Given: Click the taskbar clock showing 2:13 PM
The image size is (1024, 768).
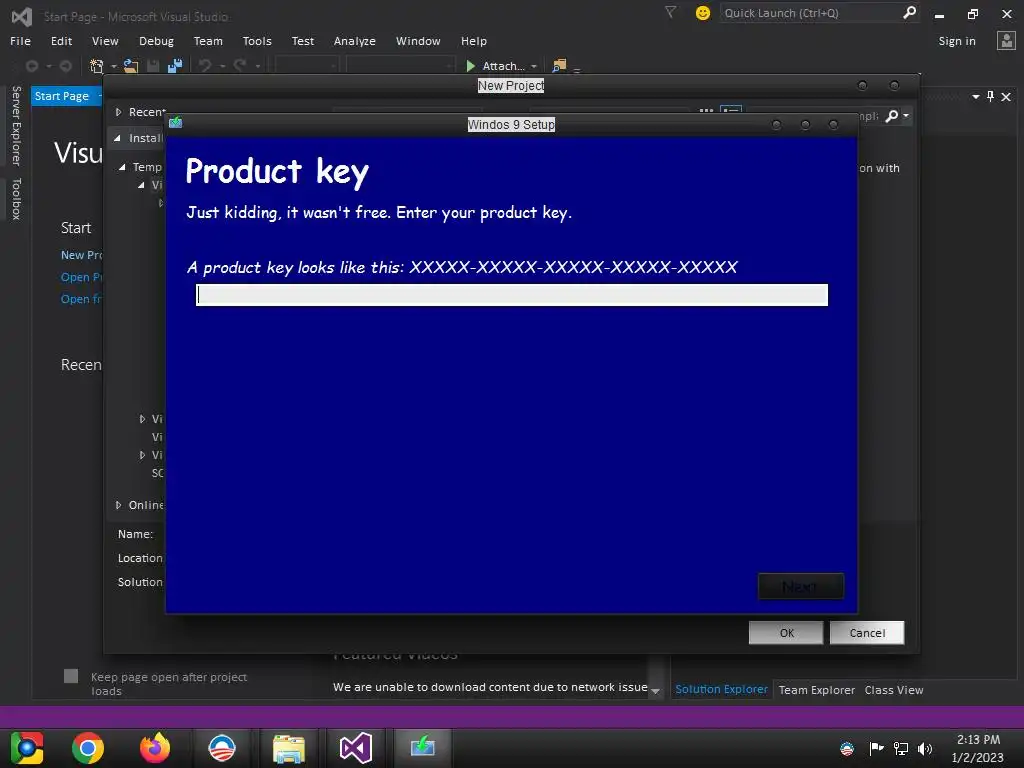Looking at the screenshot, I should tap(978, 748).
